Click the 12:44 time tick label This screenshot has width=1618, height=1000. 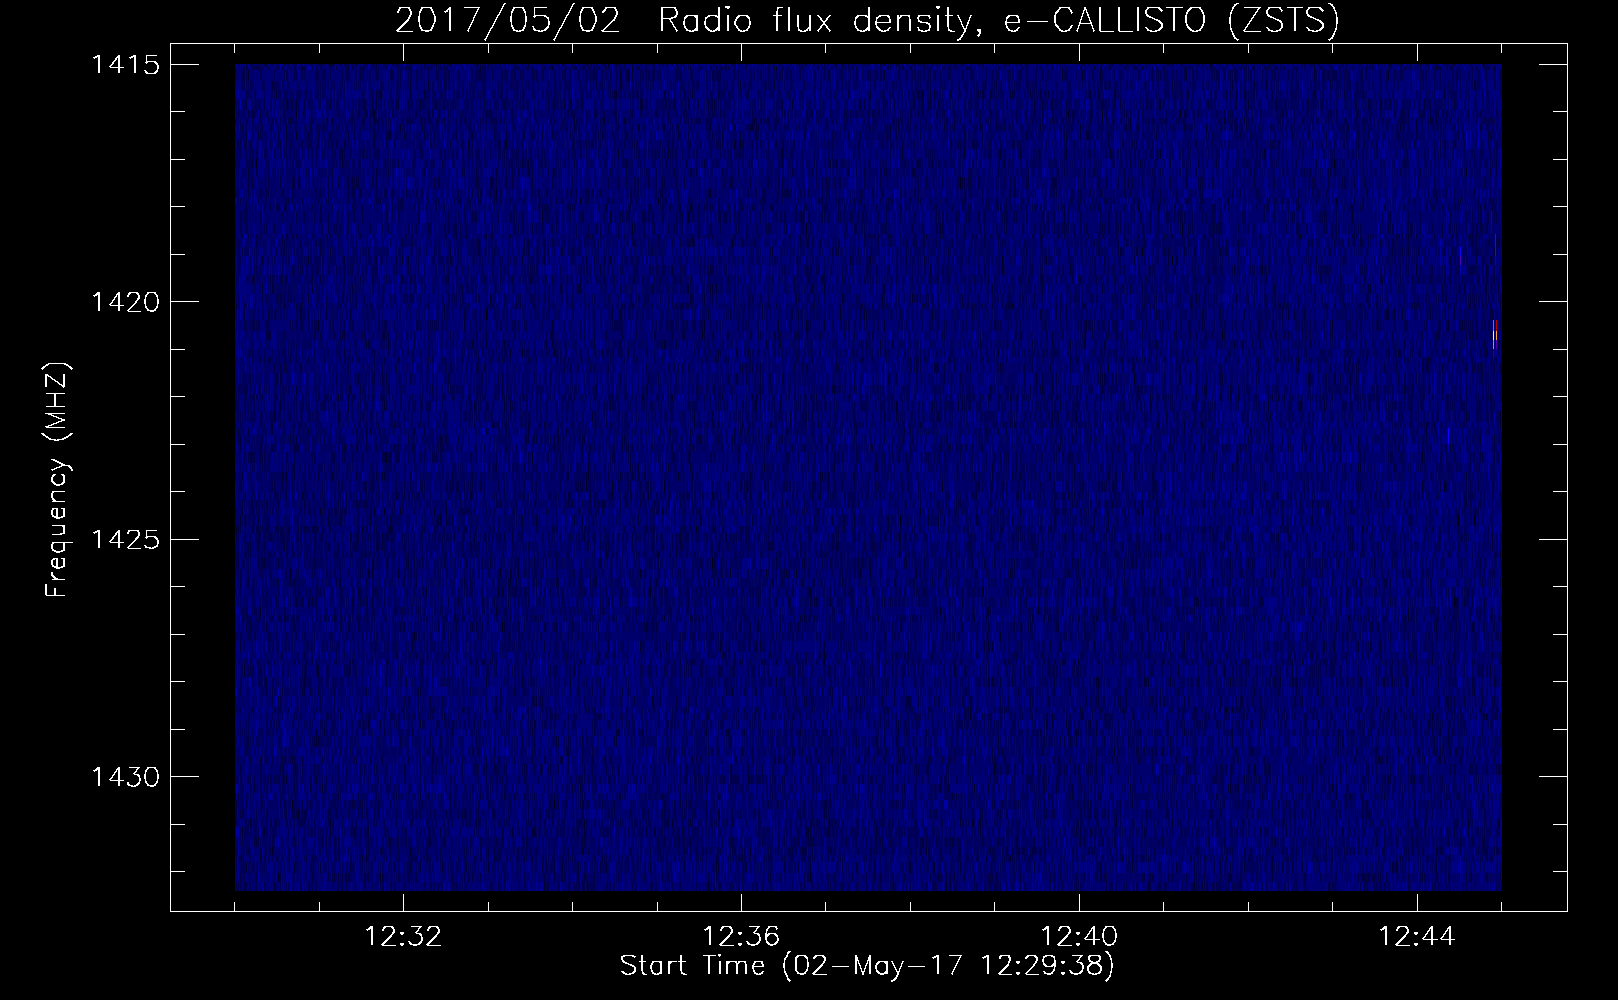click(x=1417, y=937)
